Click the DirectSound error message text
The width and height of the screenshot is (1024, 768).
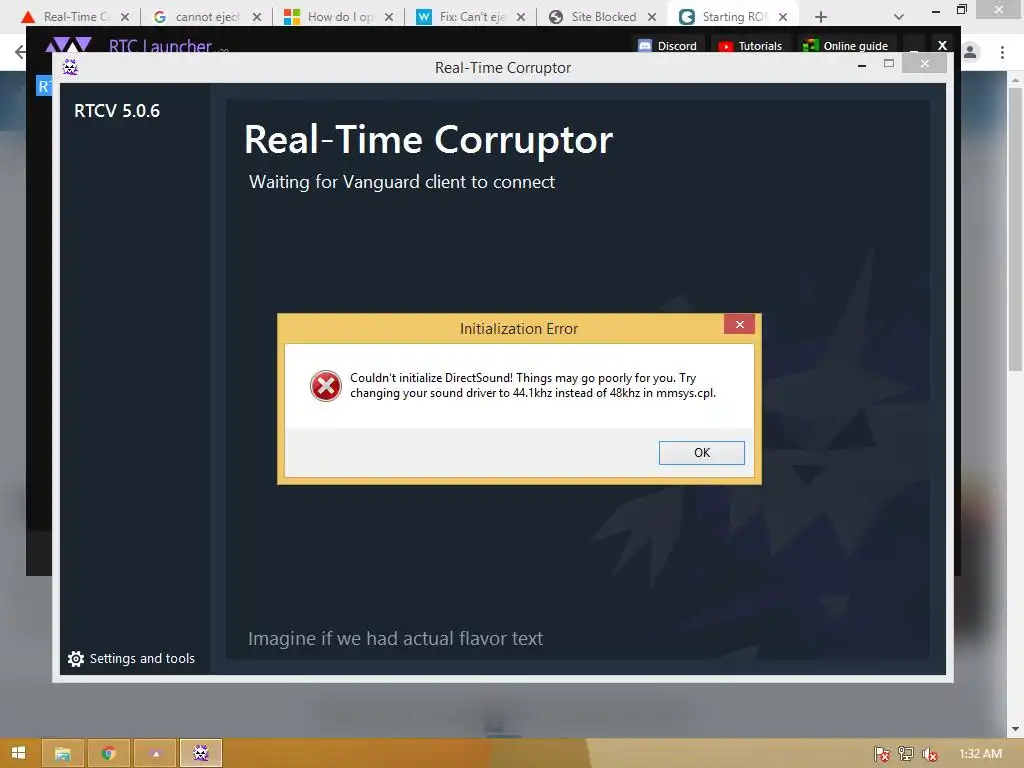533,385
